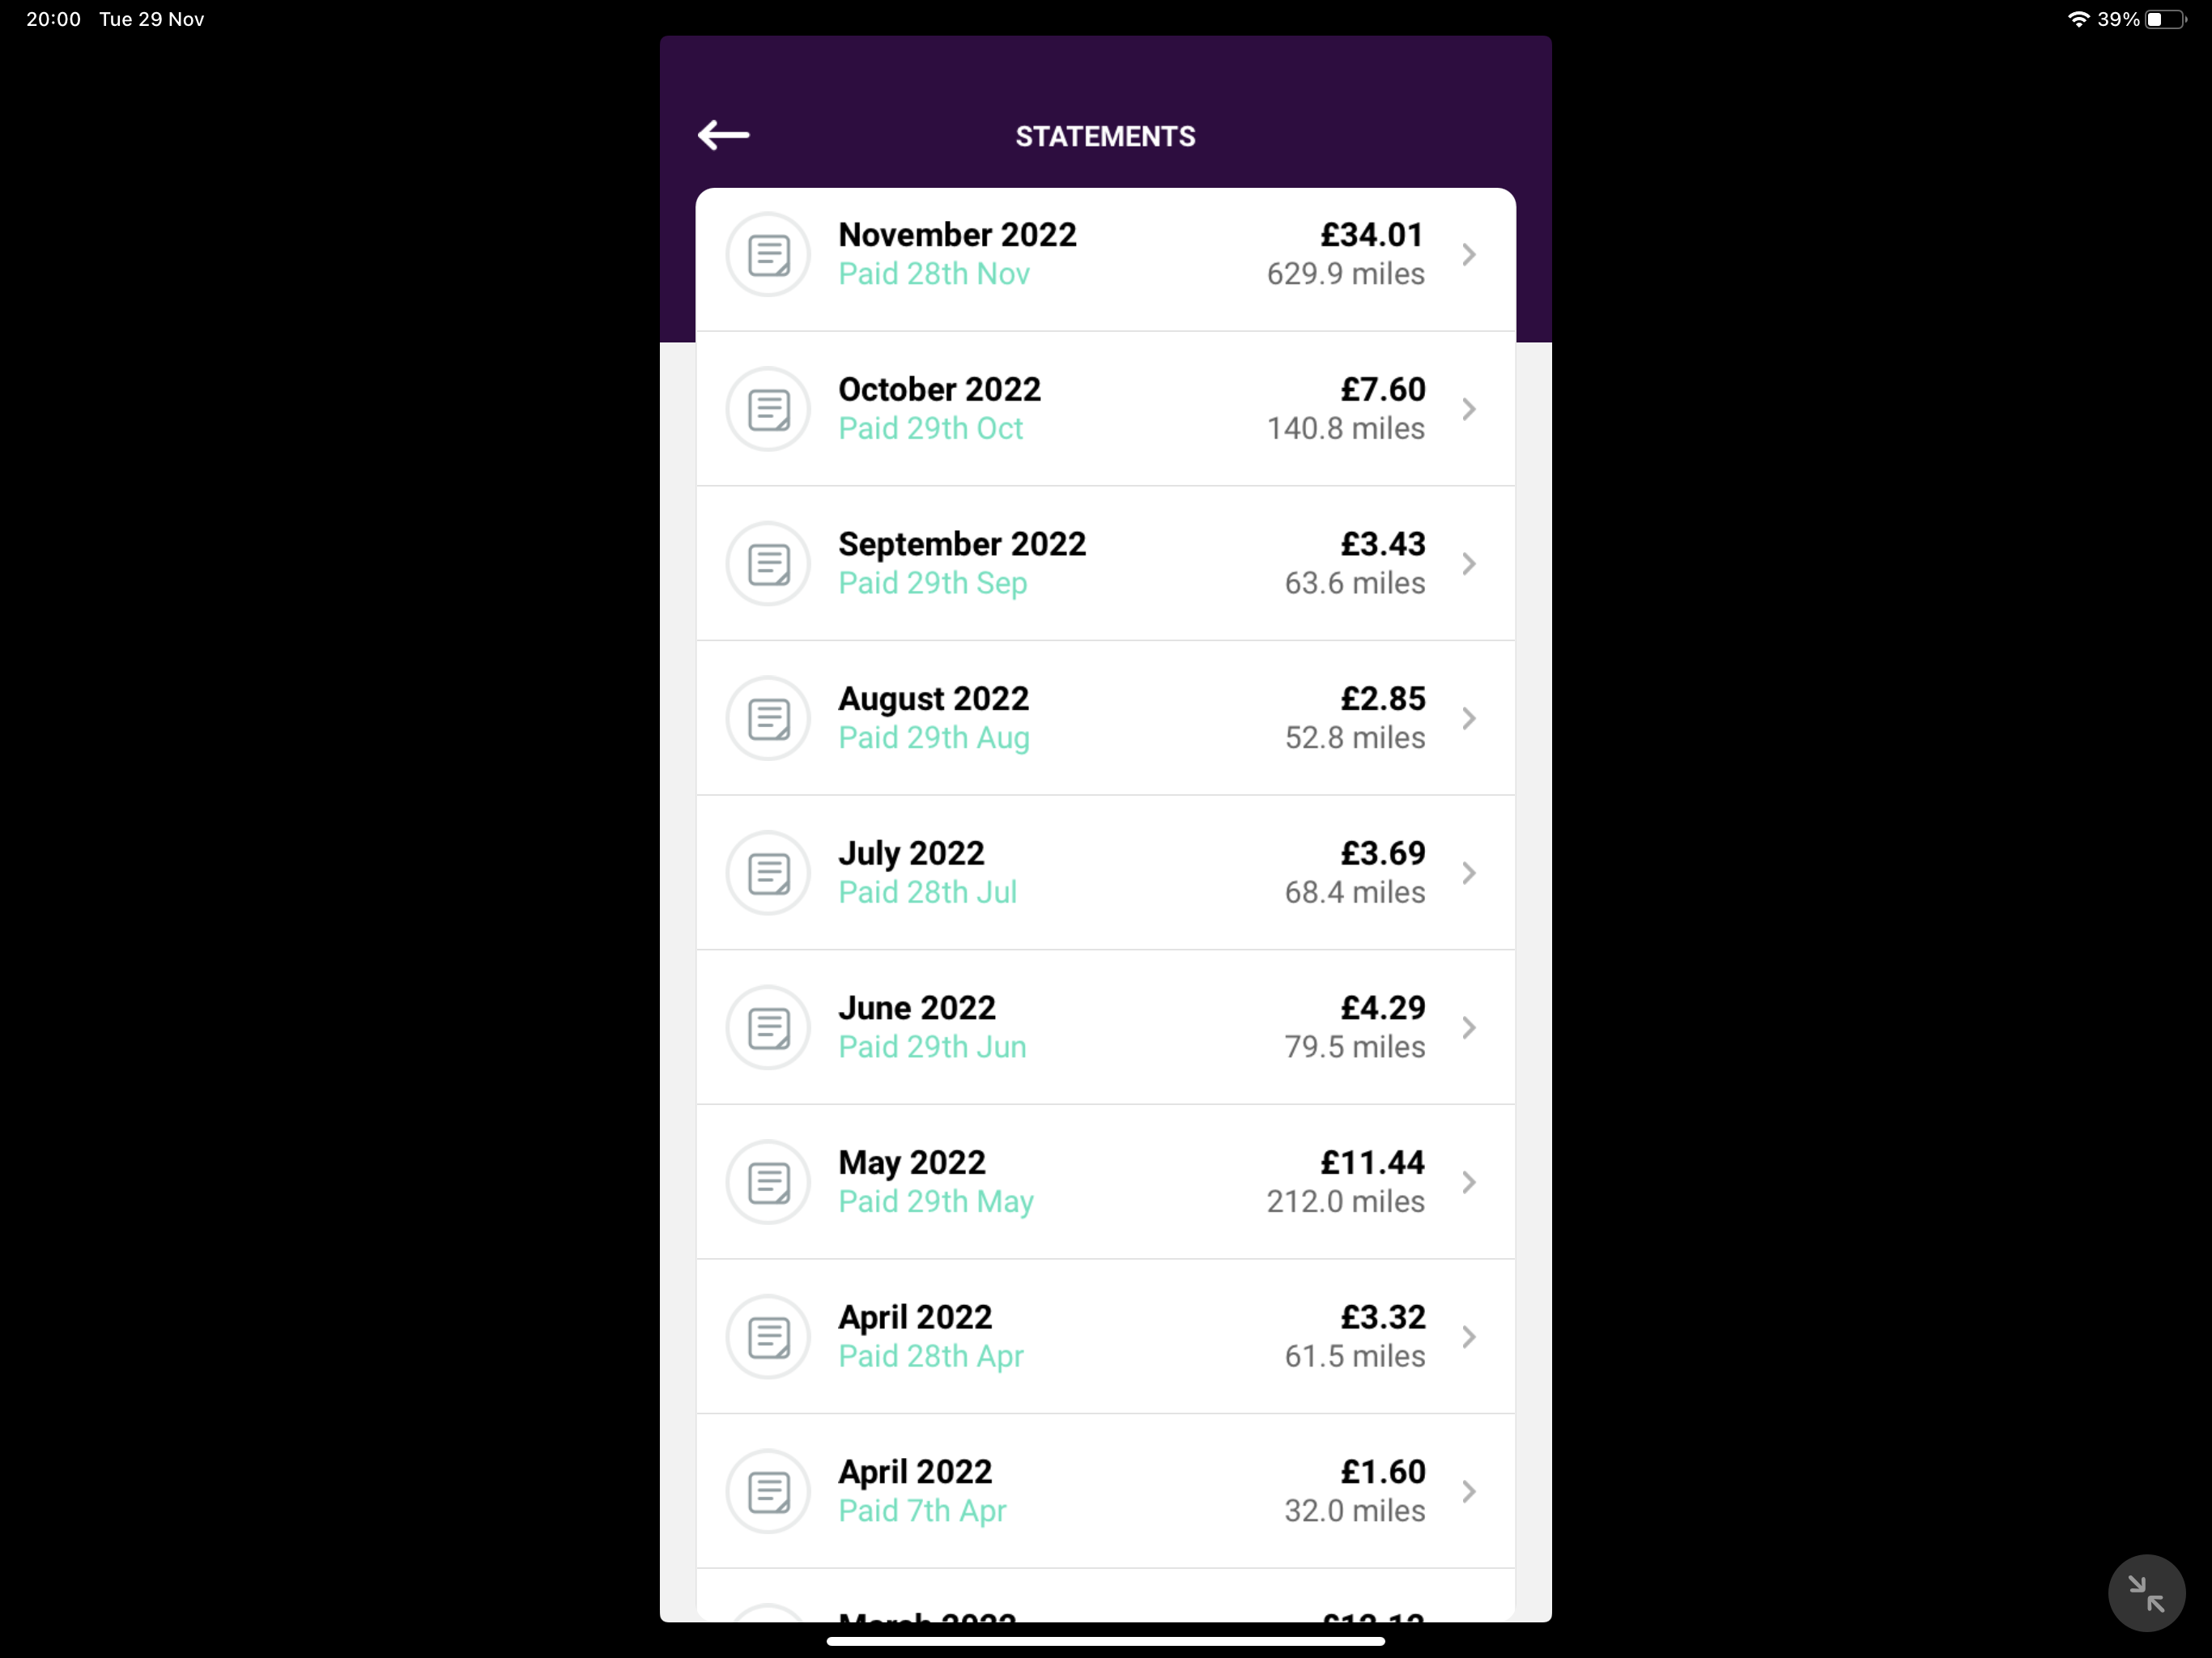Click the August 2022 statement document icon
2212x1658 pixels.
point(768,719)
